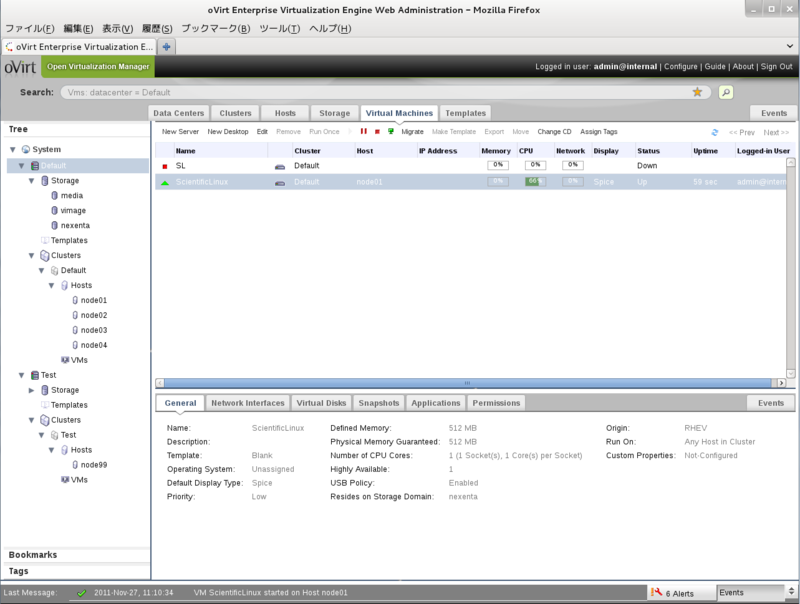Click the alerts flag icon in status bar
800x604 pixels.
click(x=656, y=592)
